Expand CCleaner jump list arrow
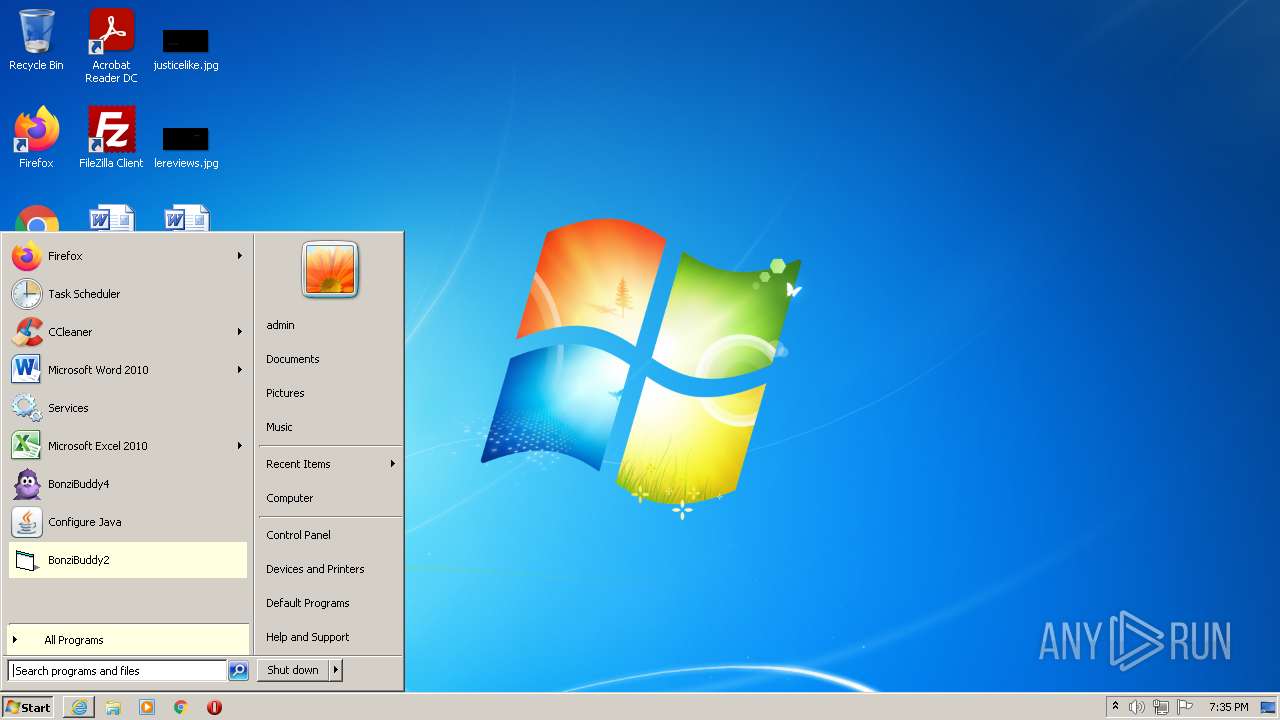The image size is (1280, 720). [x=240, y=332]
